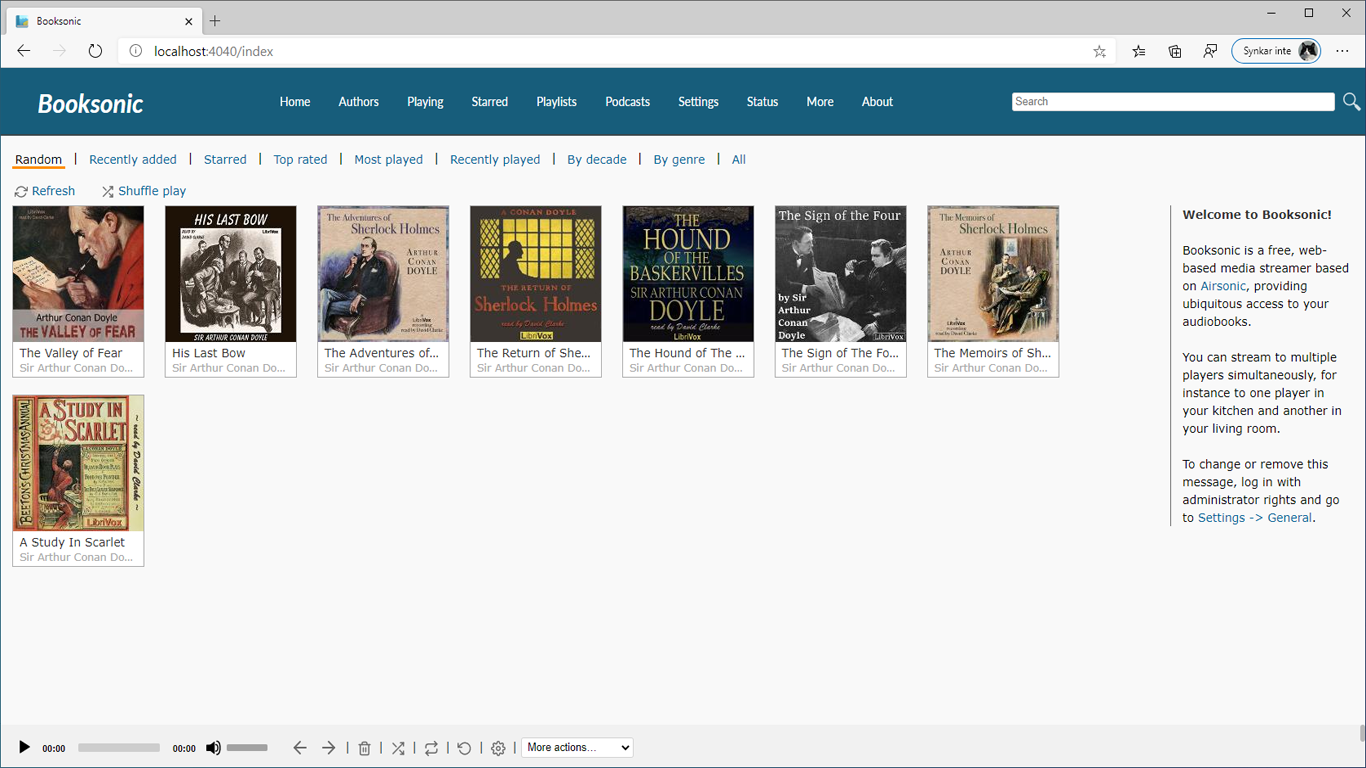Image resolution: width=1366 pixels, height=768 pixels.
Task: Show the Most played list
Action: tap(388, 160)
